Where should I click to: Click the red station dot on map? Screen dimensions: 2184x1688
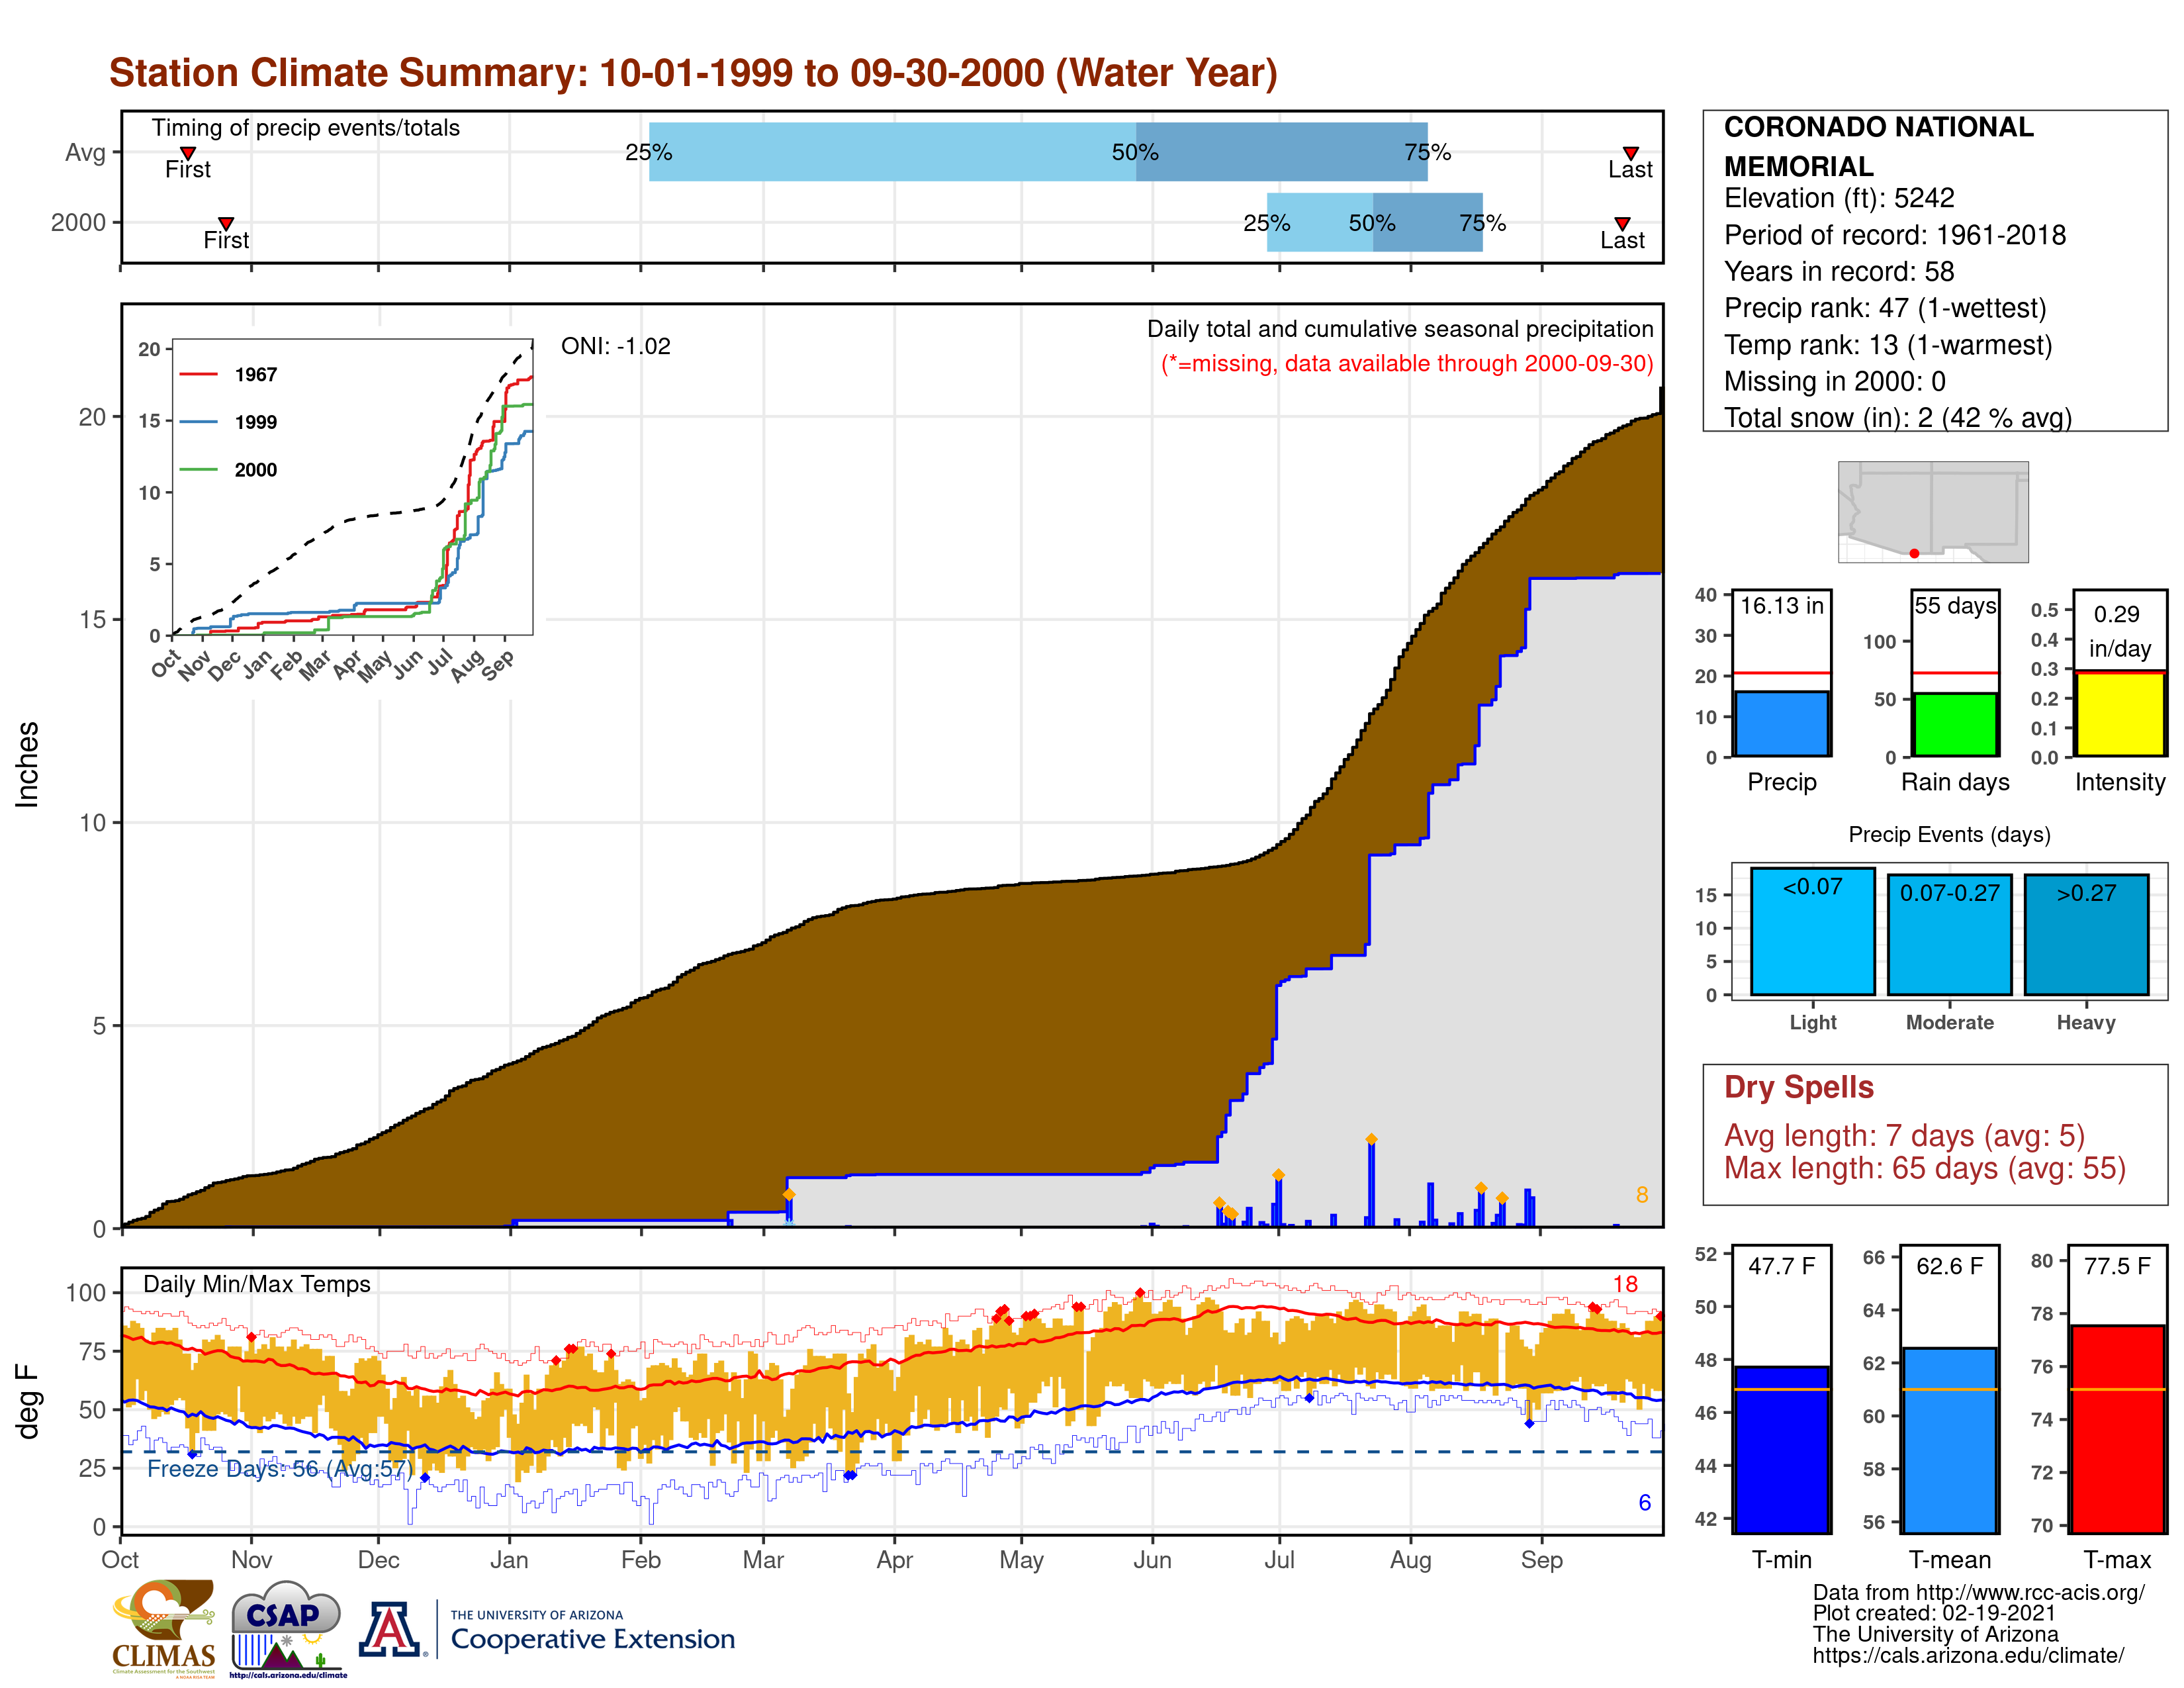(x=1914, y=553)
